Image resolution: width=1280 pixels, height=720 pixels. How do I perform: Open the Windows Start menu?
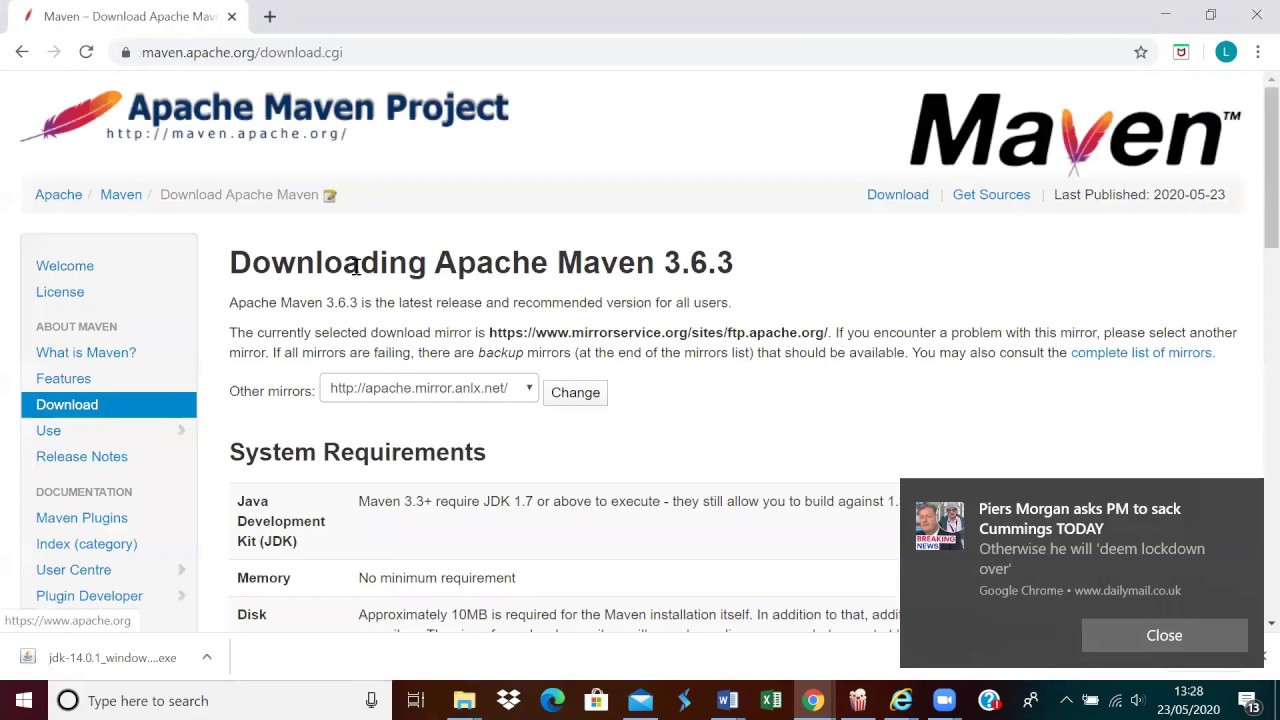point(24,700)
